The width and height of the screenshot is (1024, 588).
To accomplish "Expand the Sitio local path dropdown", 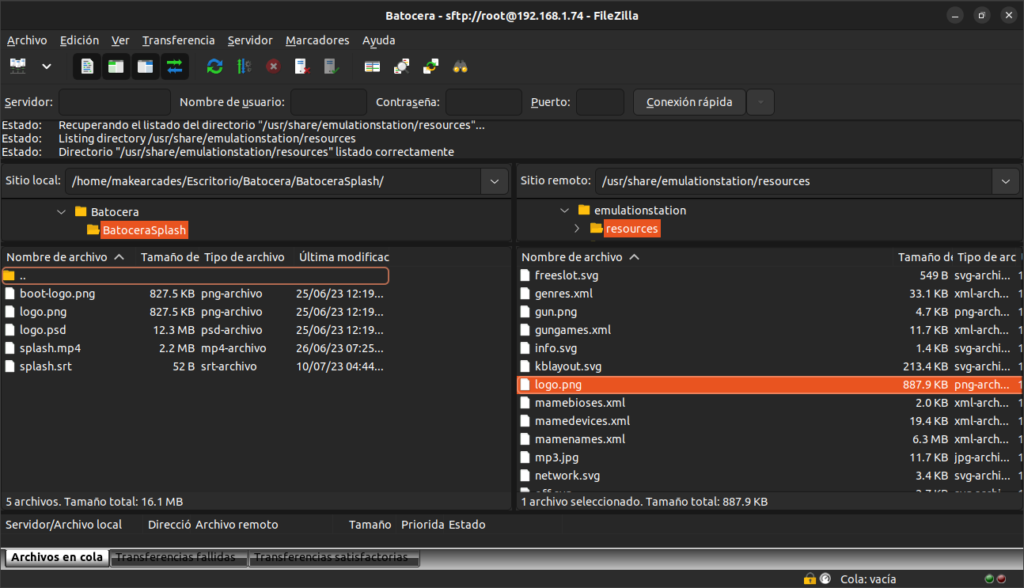I will click(494, 181).
